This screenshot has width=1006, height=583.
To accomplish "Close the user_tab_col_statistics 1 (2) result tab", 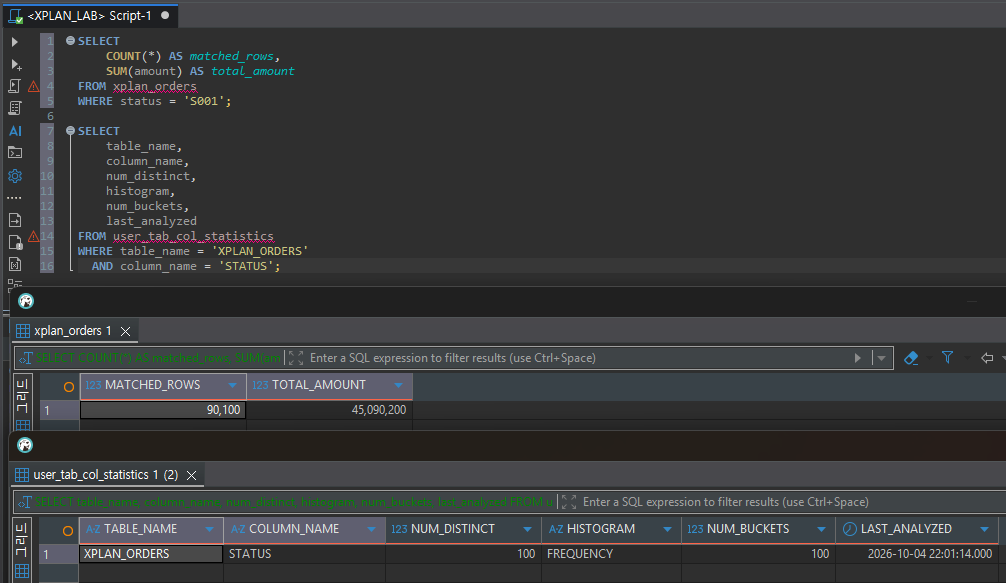I will [x=191, y=475].
